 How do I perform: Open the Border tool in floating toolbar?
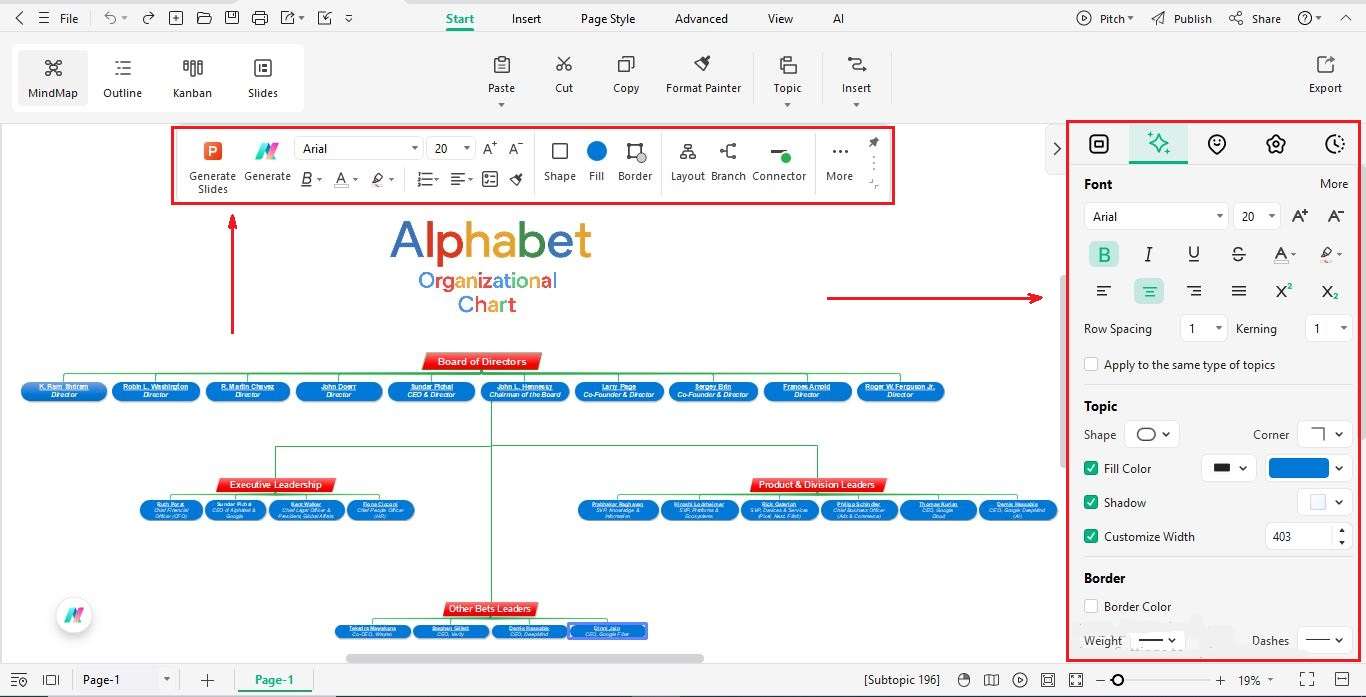click(x=635, y=161)
